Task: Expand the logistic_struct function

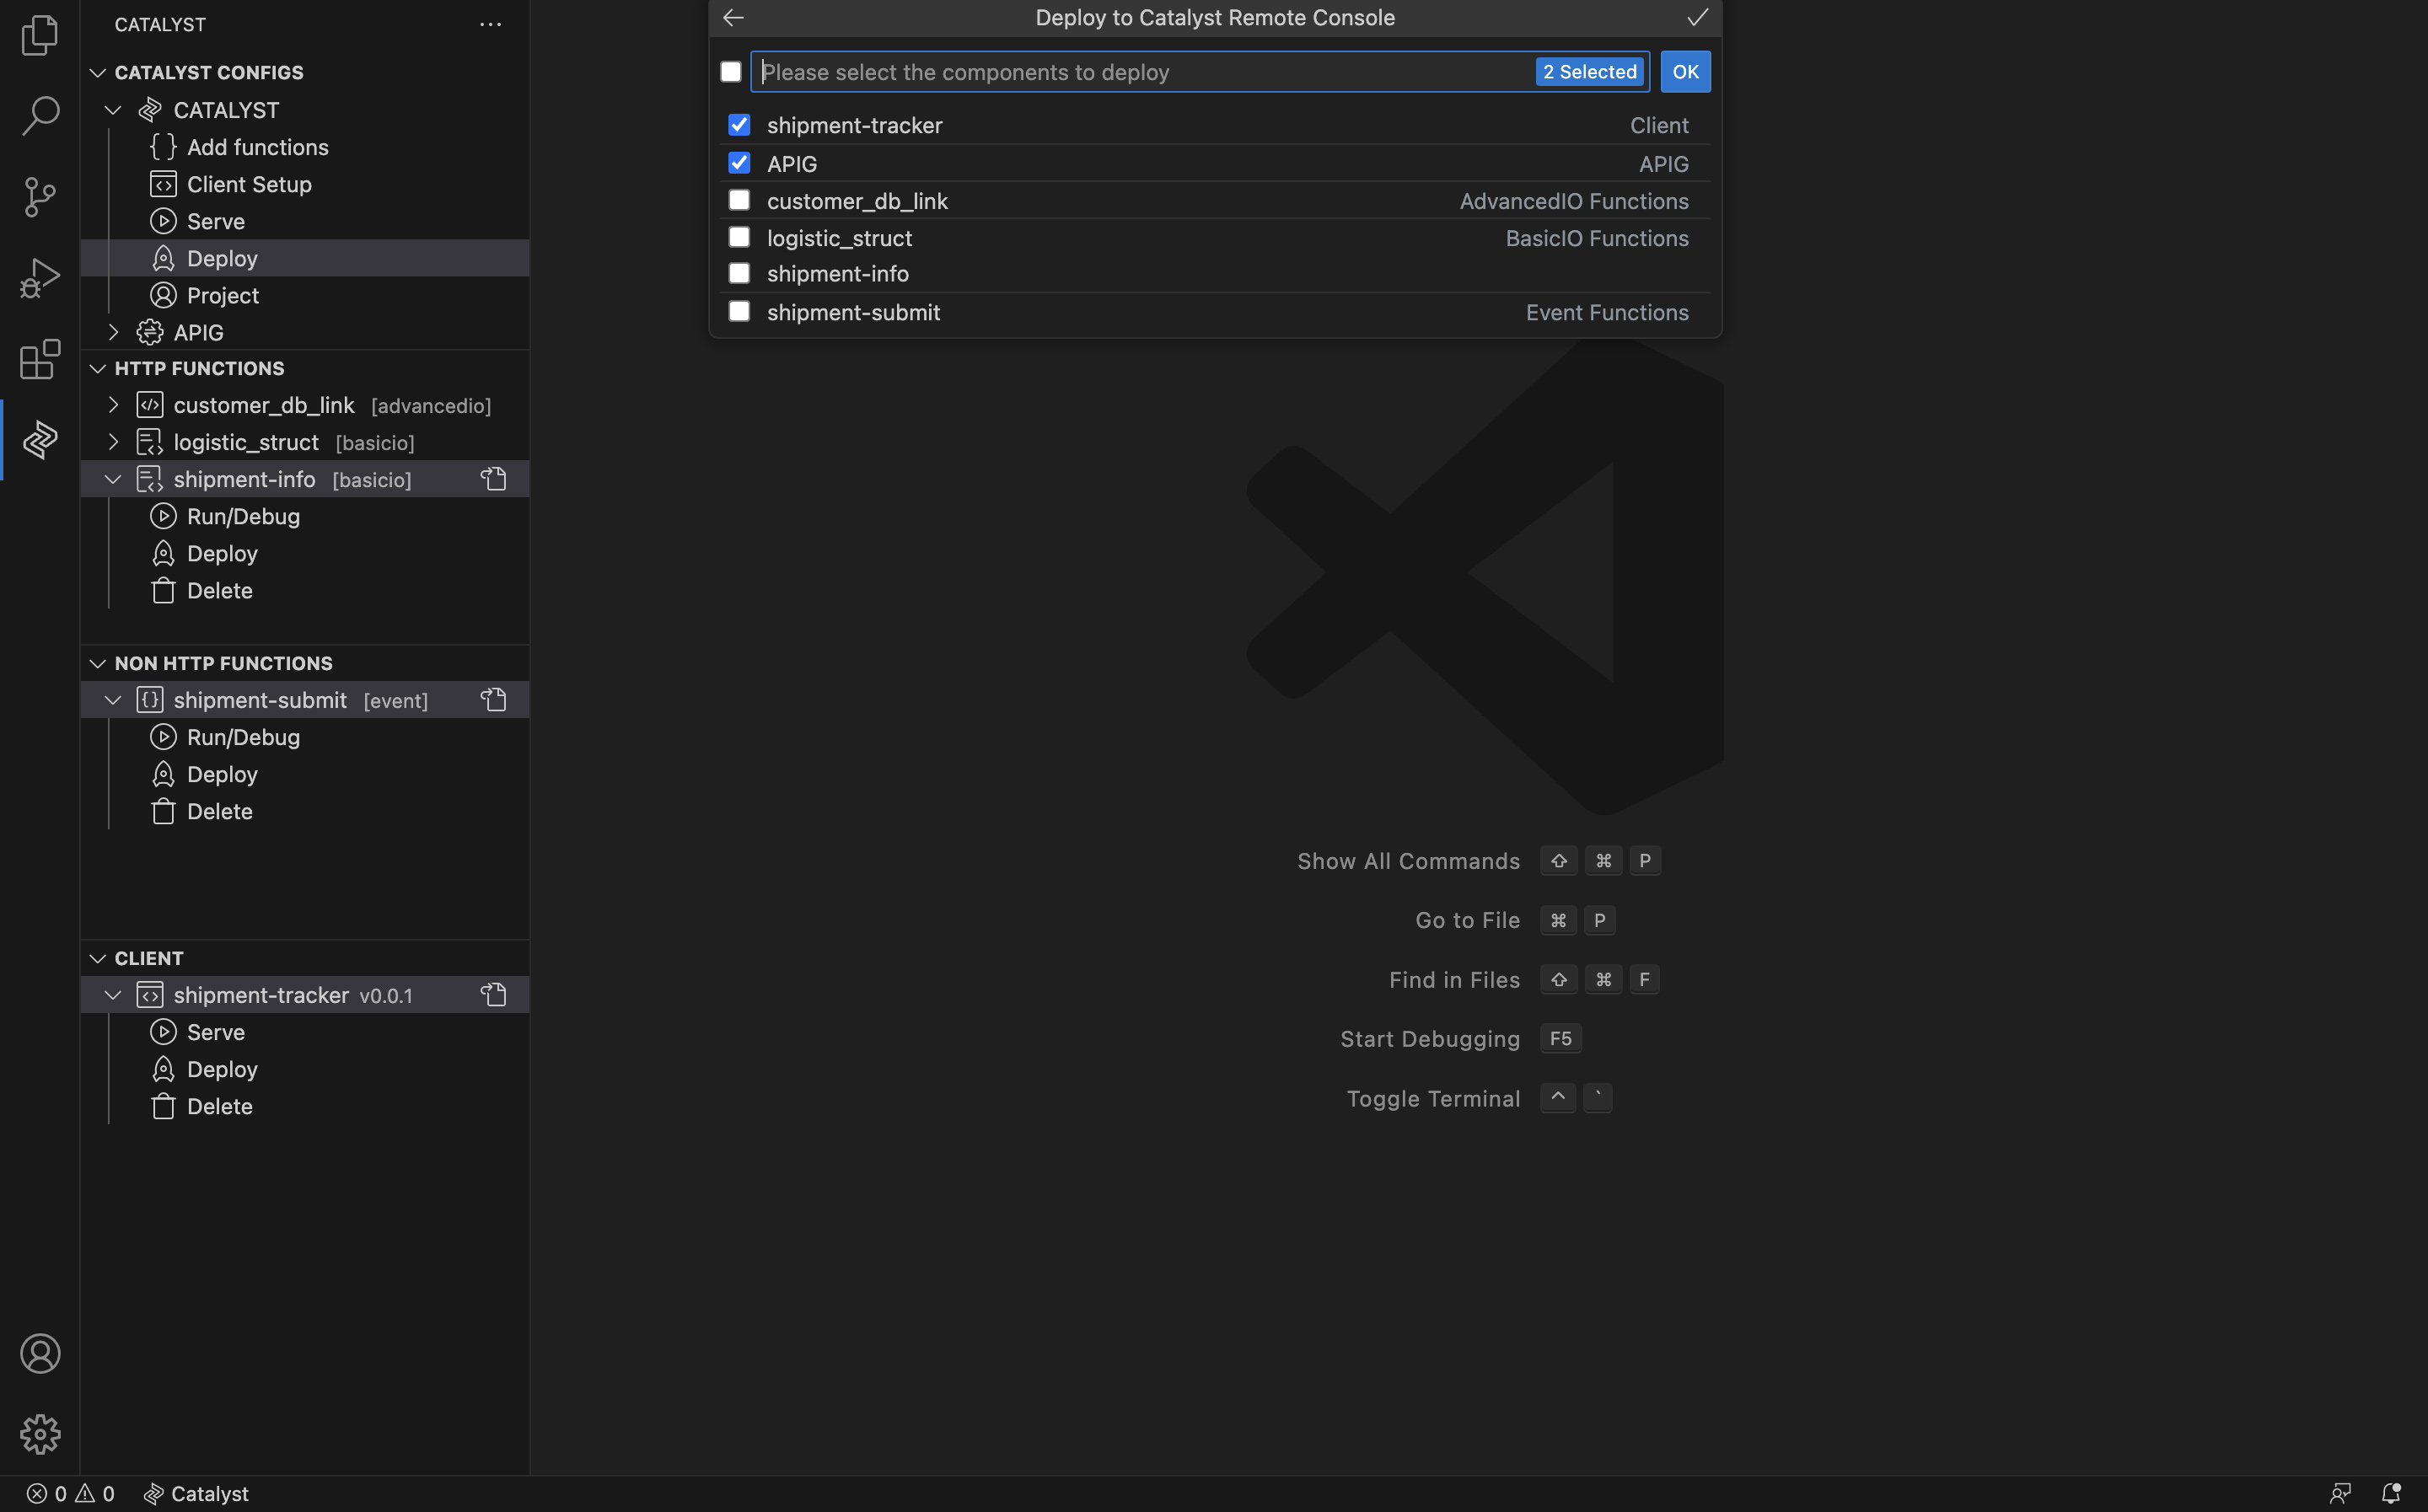Action: coord(113,442)
